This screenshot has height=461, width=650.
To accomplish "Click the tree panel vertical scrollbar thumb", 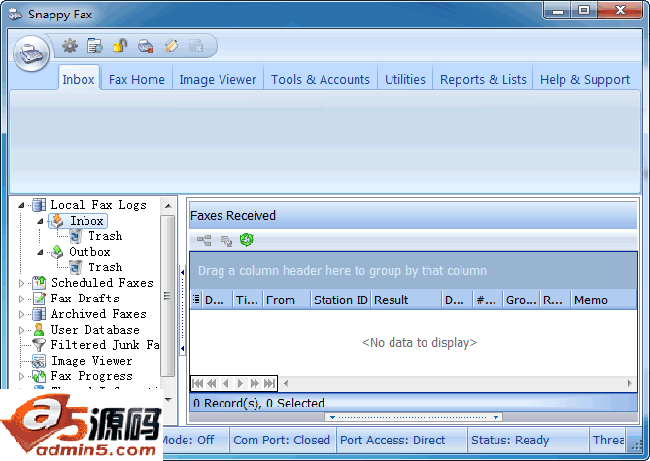I will (x=168, y=296).
